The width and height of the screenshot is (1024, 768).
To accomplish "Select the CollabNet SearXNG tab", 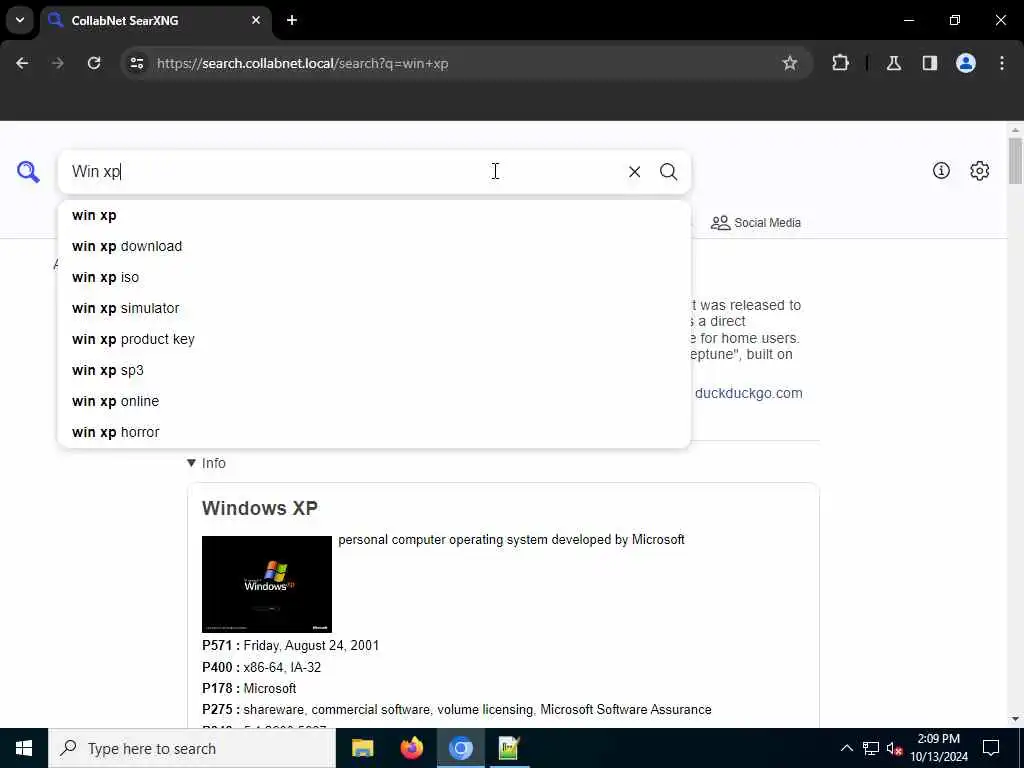I will pos(155,20).
